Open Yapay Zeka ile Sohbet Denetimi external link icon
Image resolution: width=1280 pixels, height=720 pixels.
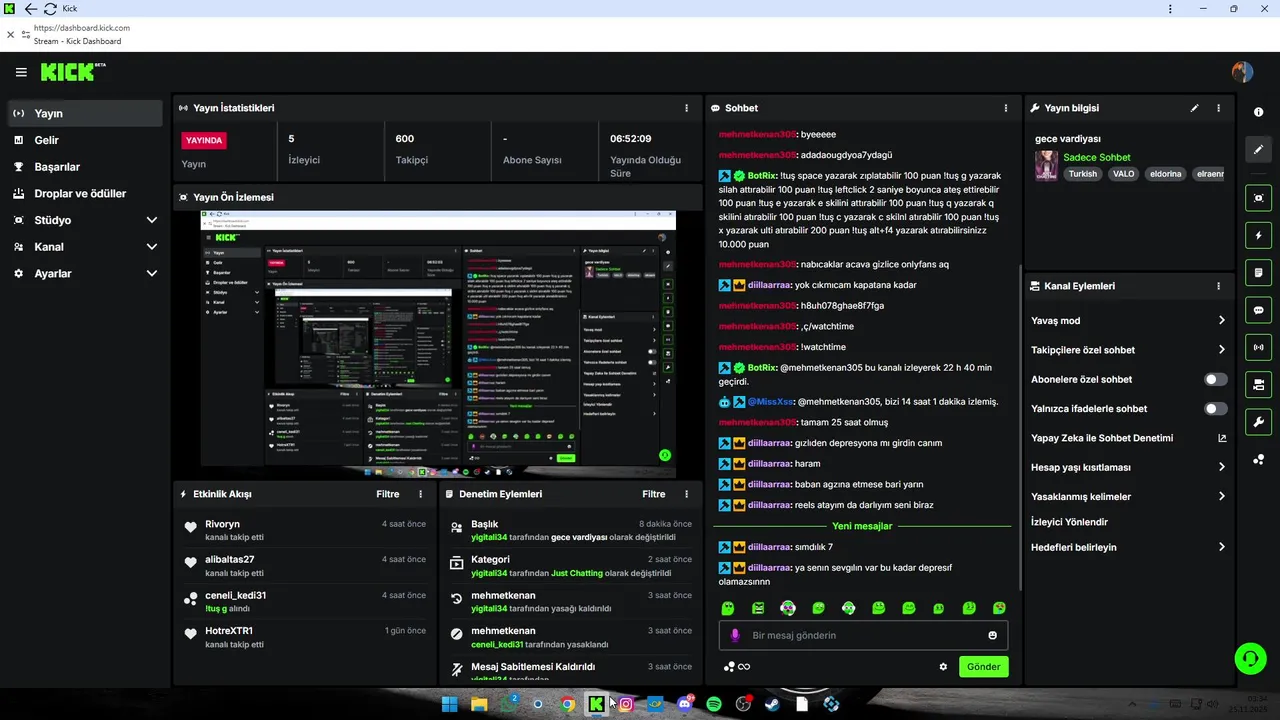tap(1222, 438)
